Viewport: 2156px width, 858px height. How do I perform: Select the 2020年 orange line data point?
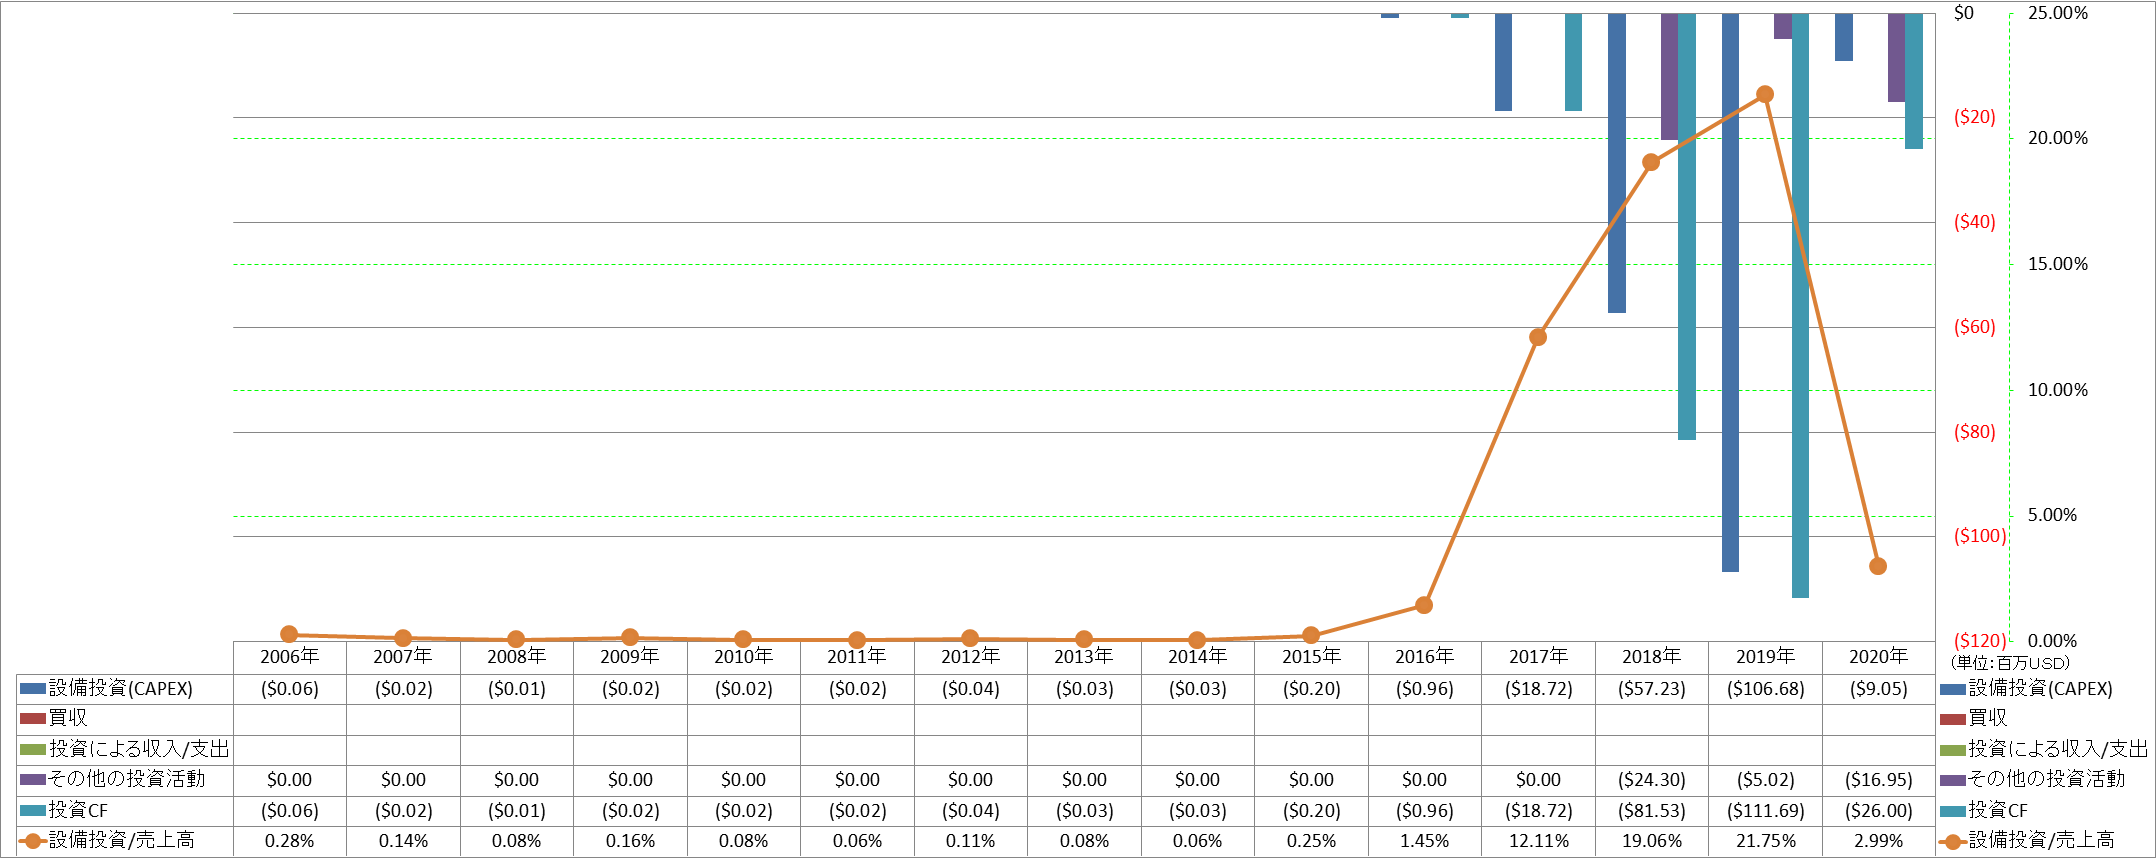coord(1878,566)
